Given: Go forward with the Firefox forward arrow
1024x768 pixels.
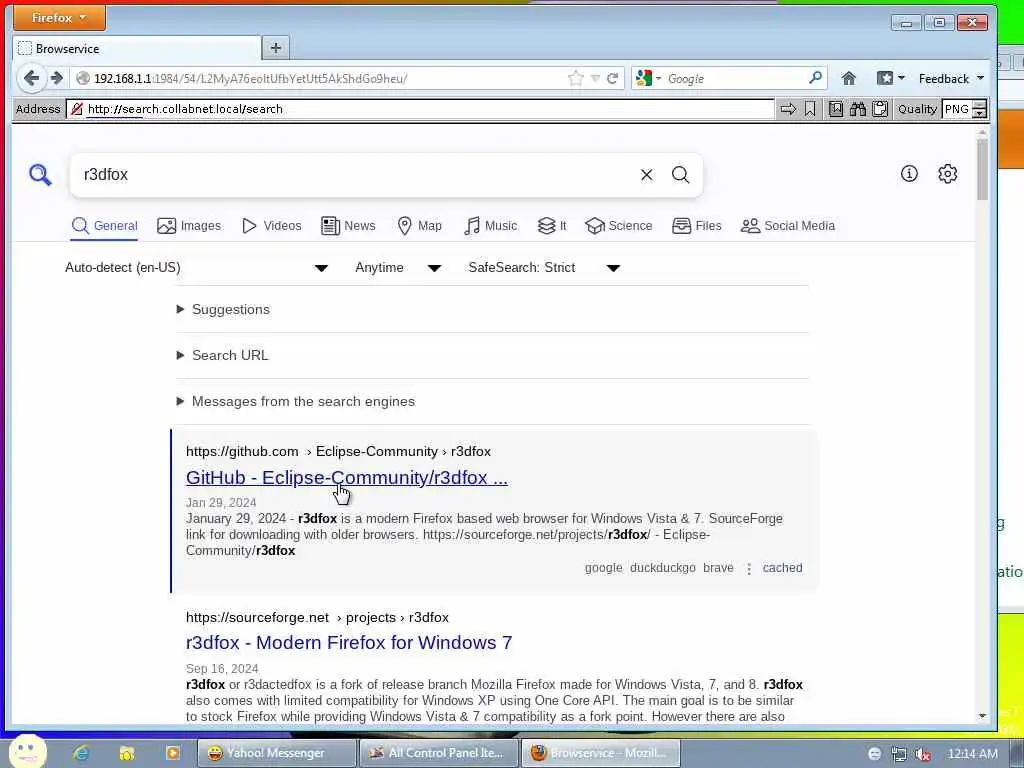Looking at the screenshot, I should [57, 78].
